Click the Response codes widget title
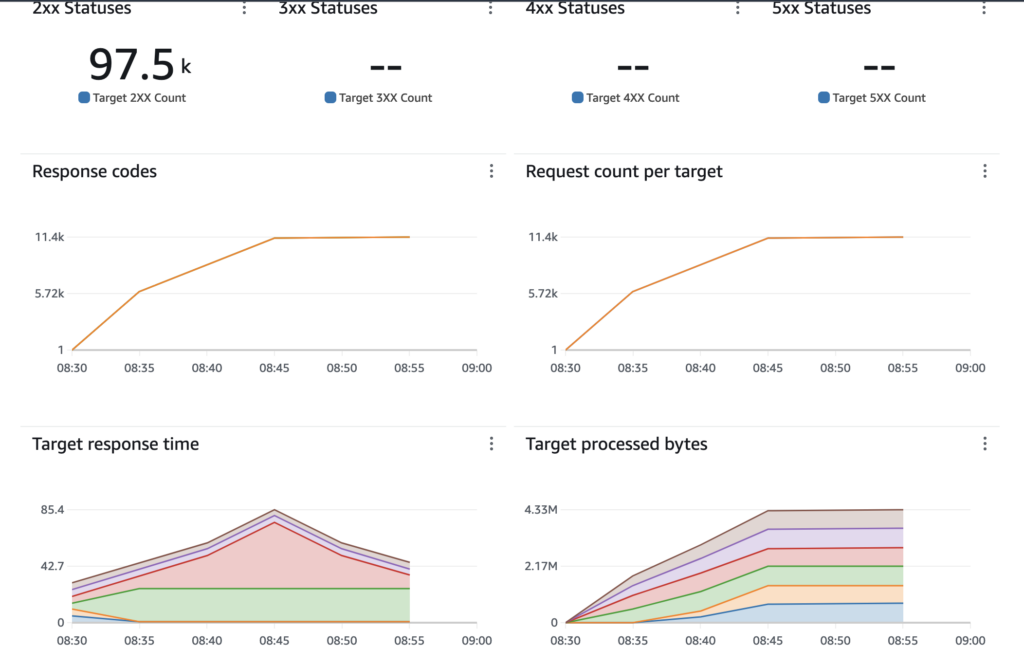This screenshot has width=1024, height=667. pos(94,171)
